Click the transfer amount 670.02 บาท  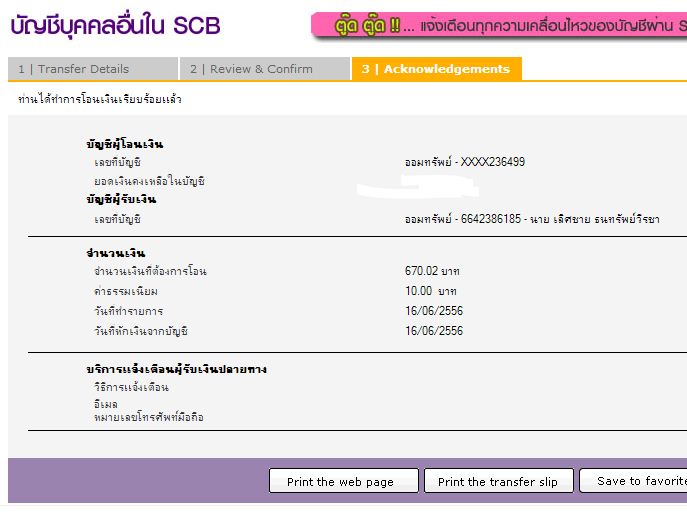point(432,271)
